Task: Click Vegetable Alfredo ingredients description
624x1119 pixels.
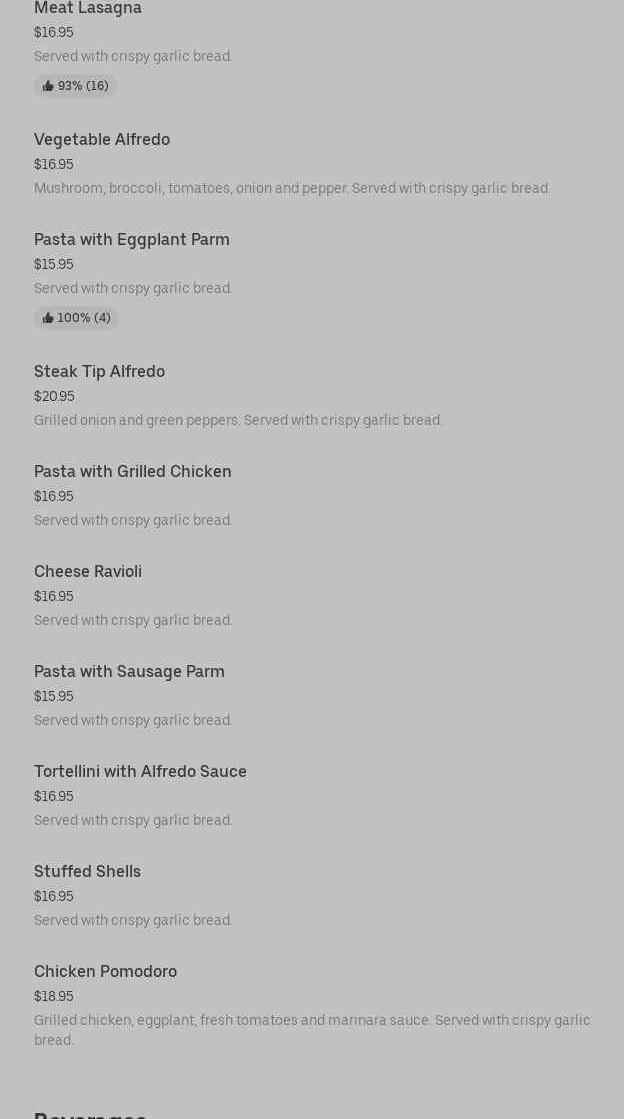Action: 292,189
